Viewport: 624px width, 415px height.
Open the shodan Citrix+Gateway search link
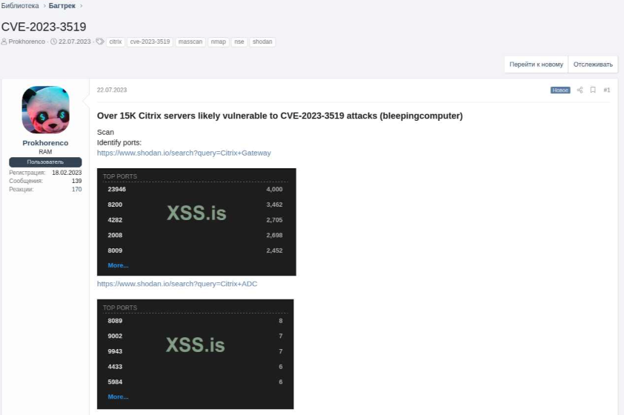pyautogui.click(x=184, y=153)
